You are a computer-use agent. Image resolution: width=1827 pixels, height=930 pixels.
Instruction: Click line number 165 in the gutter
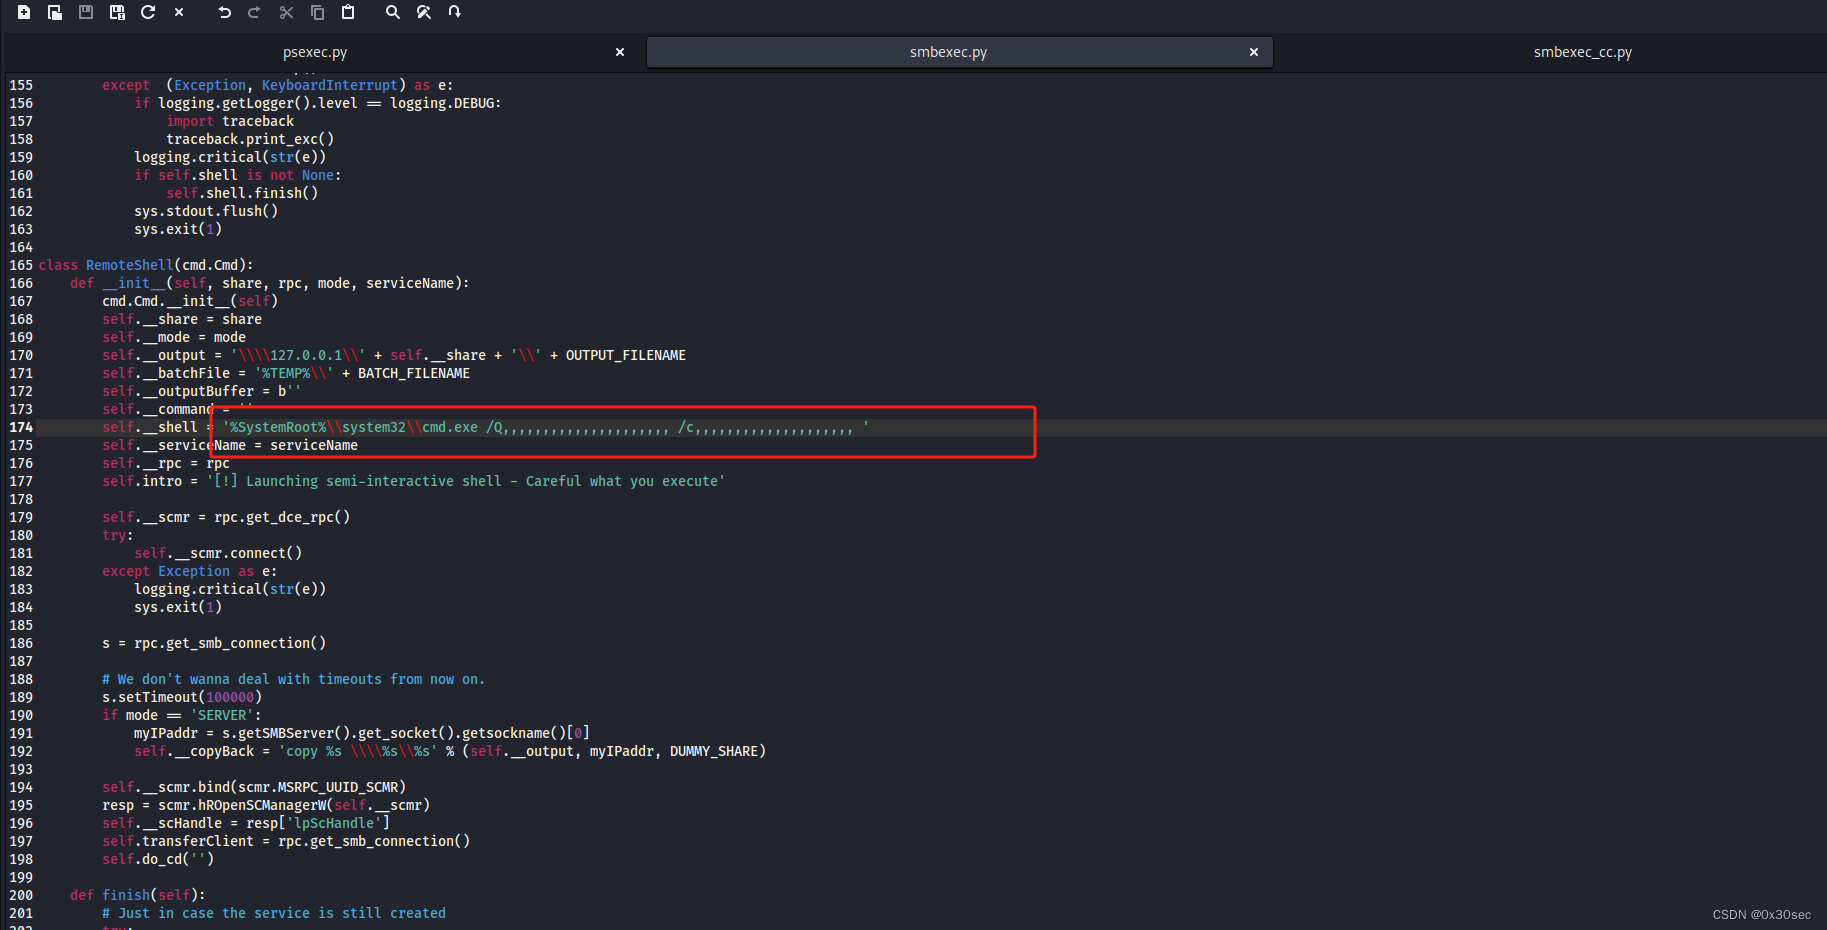[x=21, y=265]
